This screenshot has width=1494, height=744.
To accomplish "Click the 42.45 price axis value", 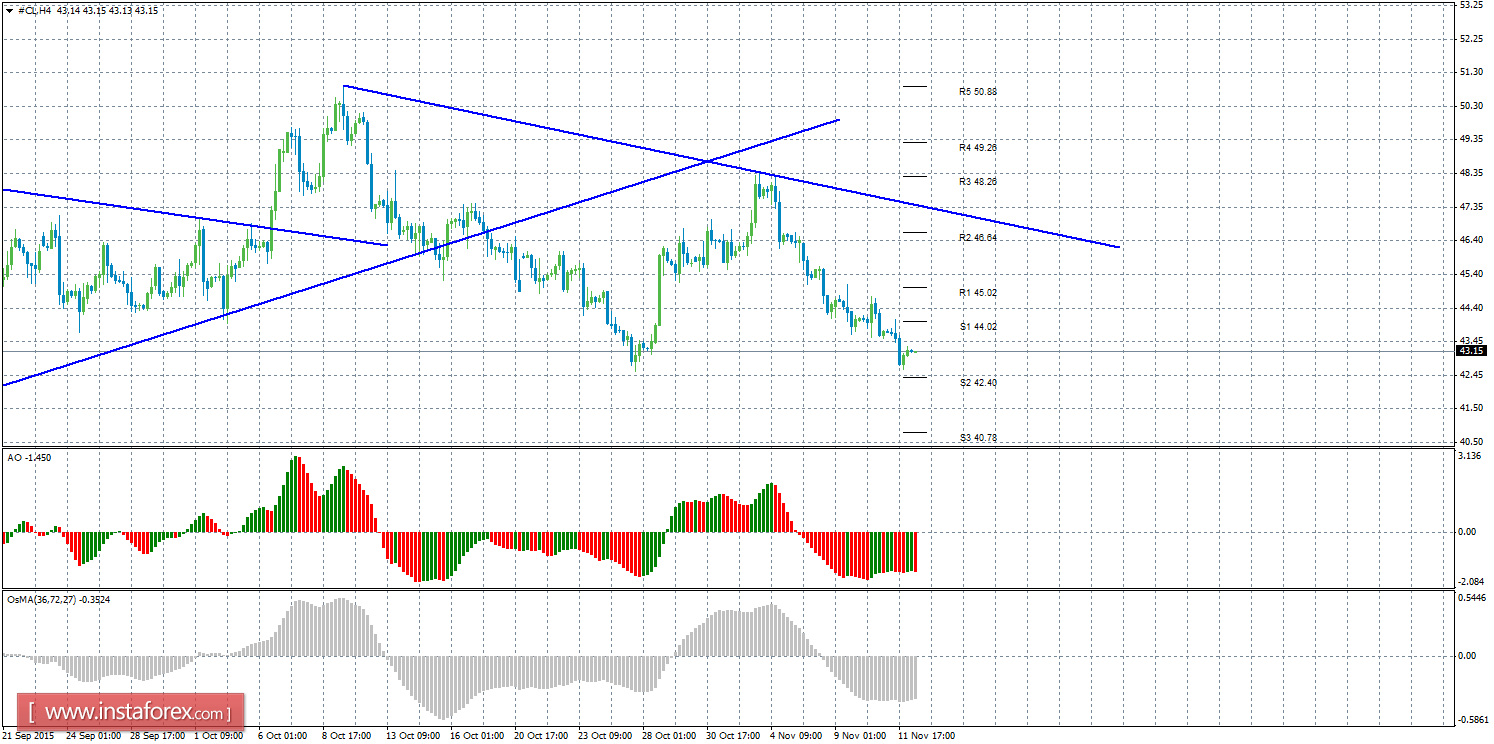I will pos(1470,375).
